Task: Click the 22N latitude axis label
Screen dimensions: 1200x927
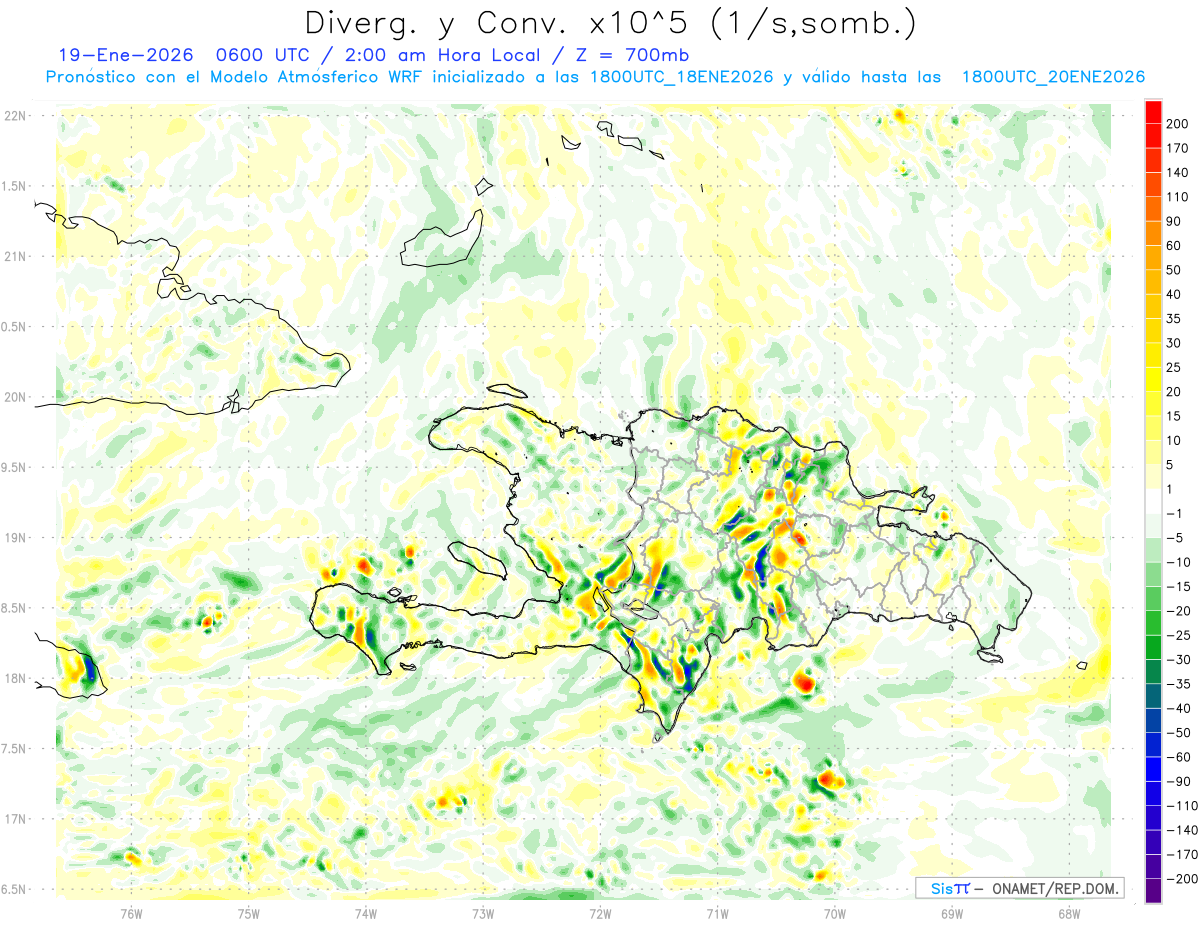Action: coord(14,116)
